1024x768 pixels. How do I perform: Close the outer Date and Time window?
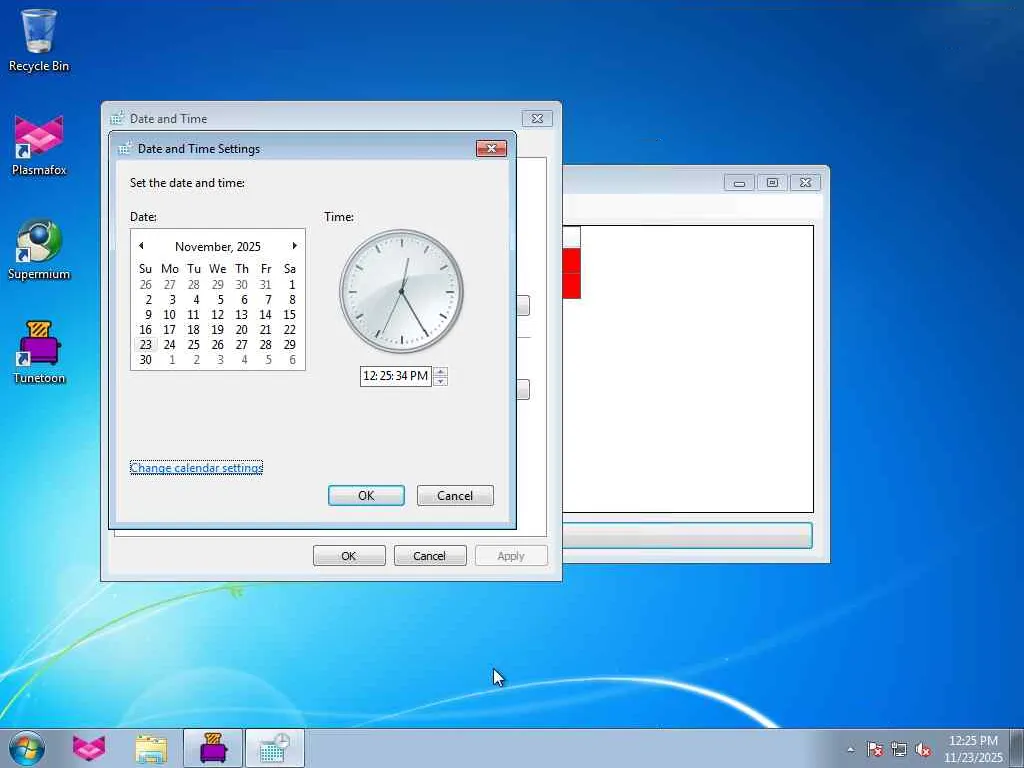(537, 118)
